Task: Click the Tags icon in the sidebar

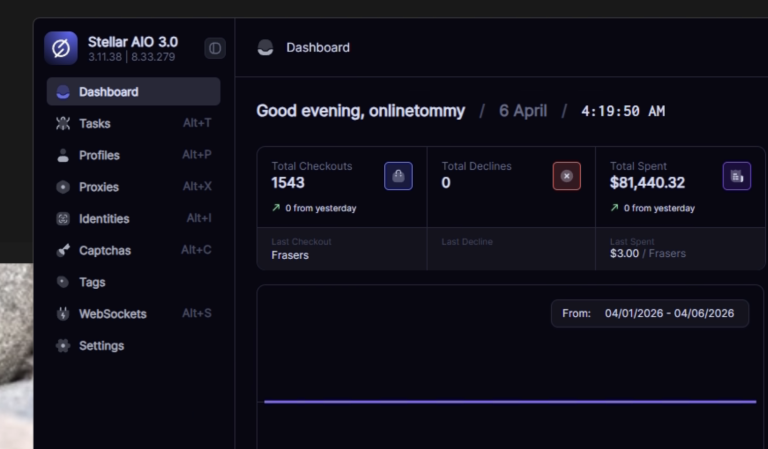Action: click(63, 282)
